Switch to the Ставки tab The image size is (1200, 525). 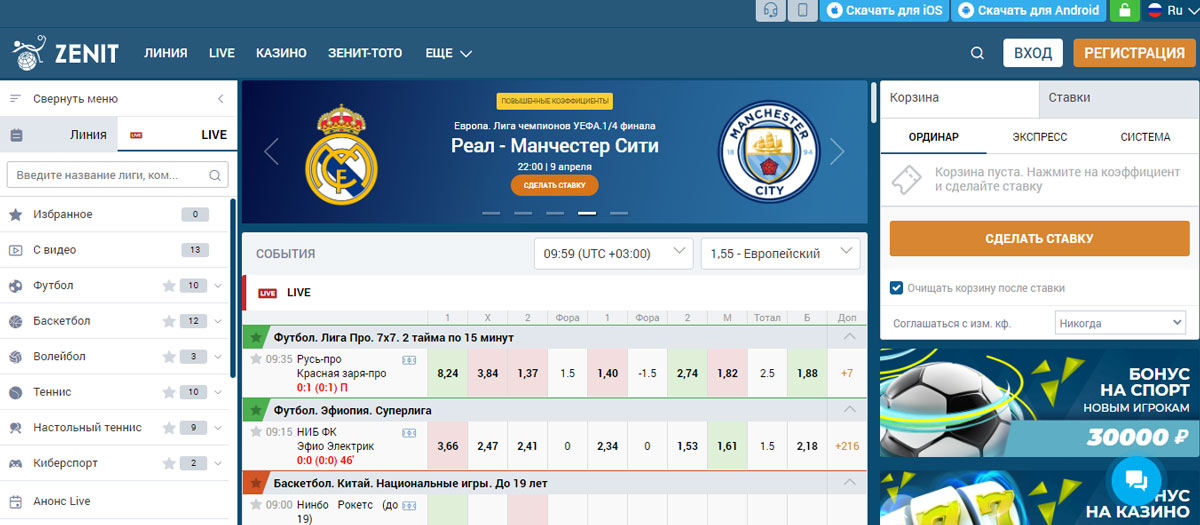pyautogui.click(x=1119, y=98)
